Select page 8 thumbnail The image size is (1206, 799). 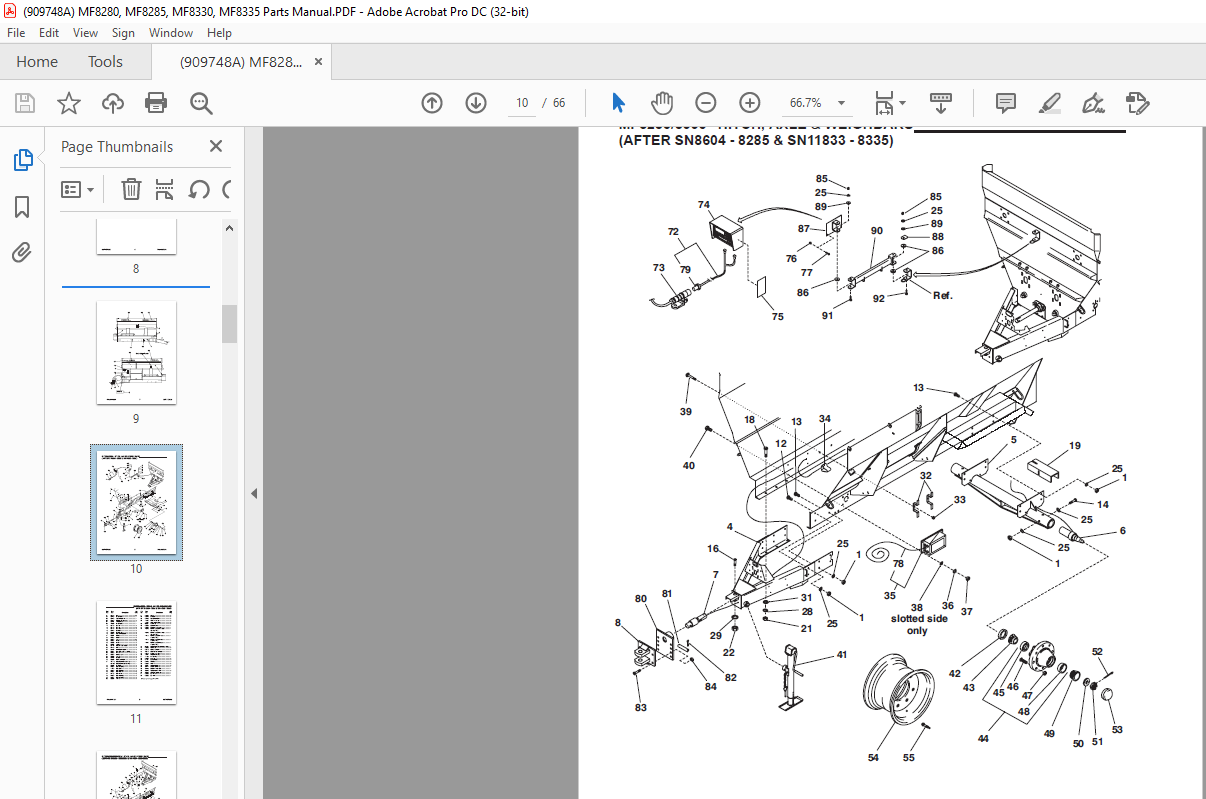click(136, 236)
